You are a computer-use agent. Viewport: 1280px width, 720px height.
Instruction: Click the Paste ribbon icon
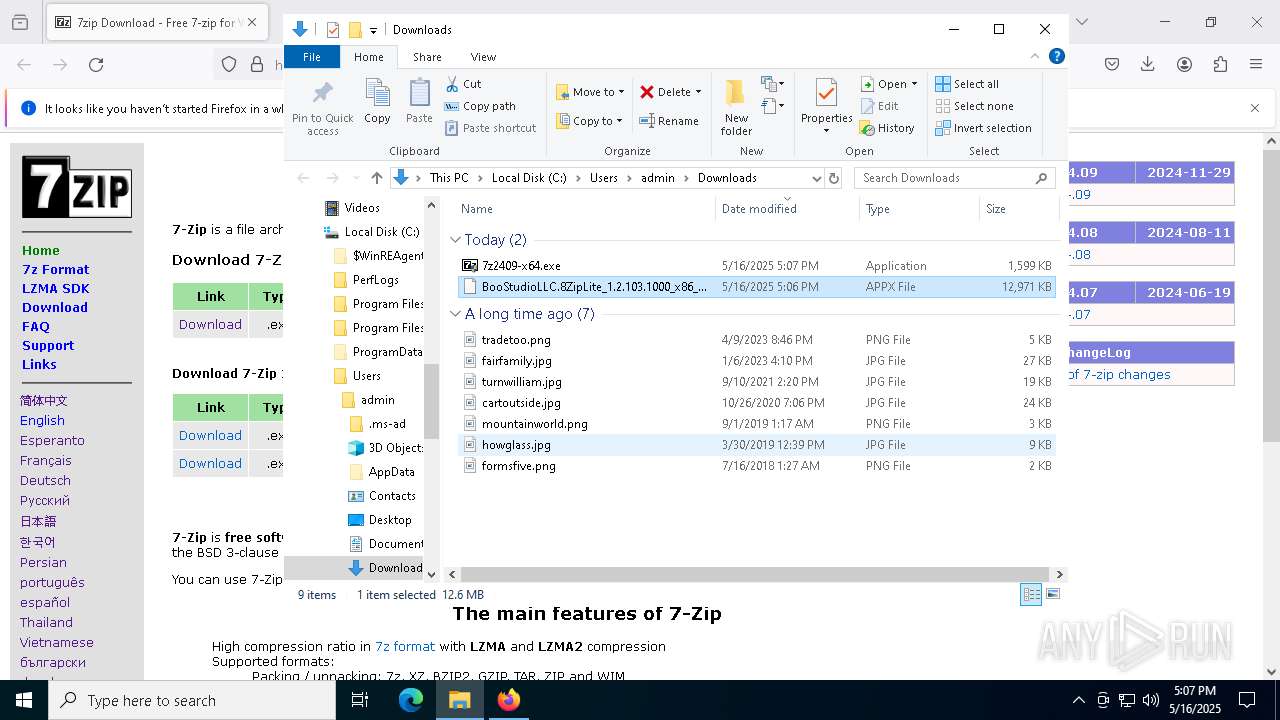point(419,102)
